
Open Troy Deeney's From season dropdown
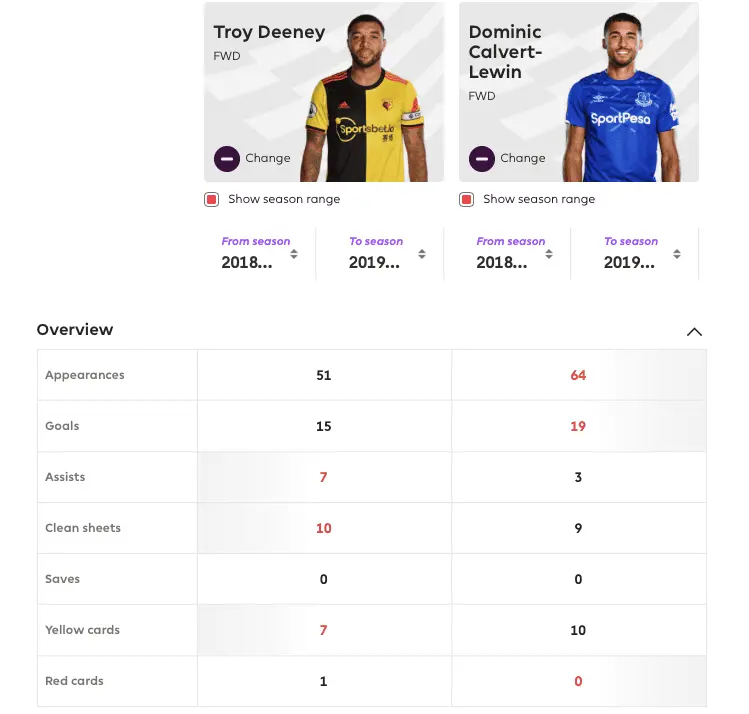click(248, 262)
